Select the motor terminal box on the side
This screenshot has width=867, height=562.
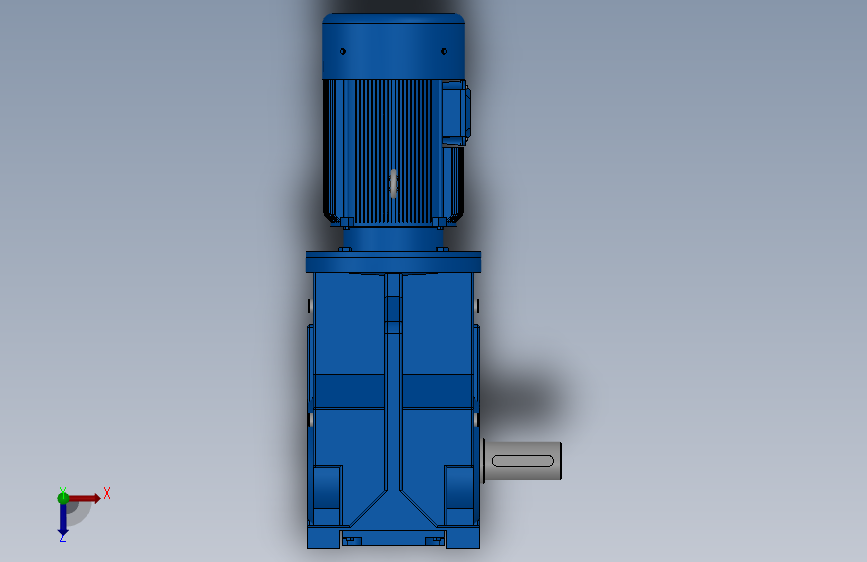(x=456, y=113)
